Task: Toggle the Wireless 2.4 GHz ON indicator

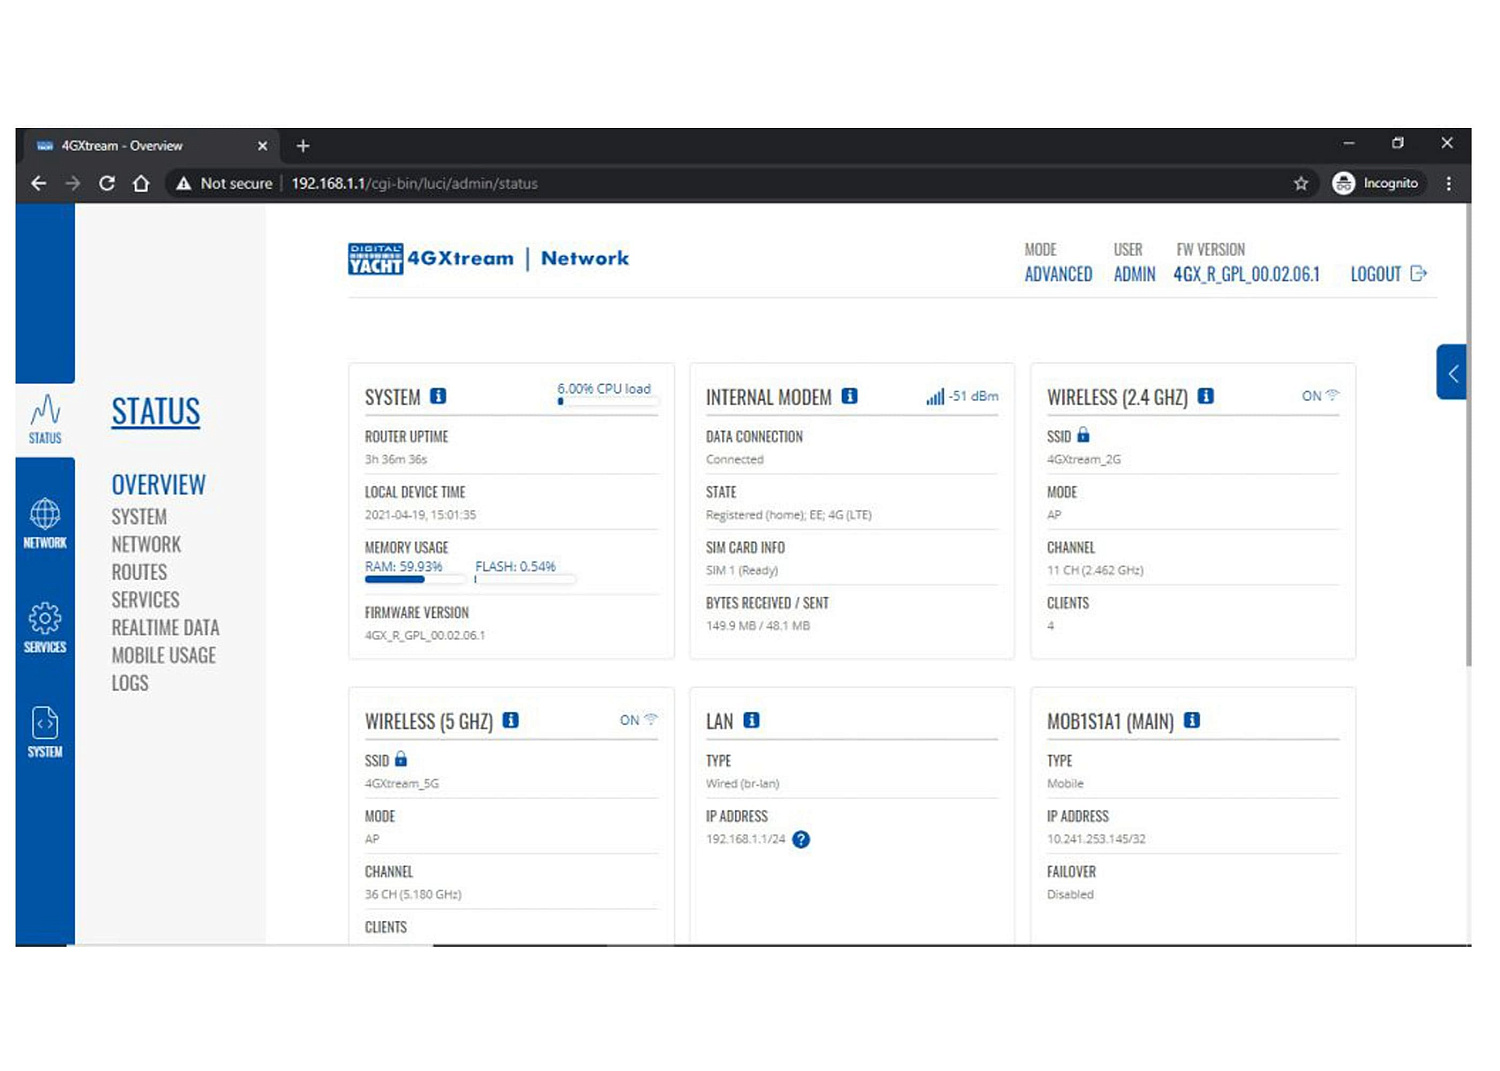Action: point(1319,396)
